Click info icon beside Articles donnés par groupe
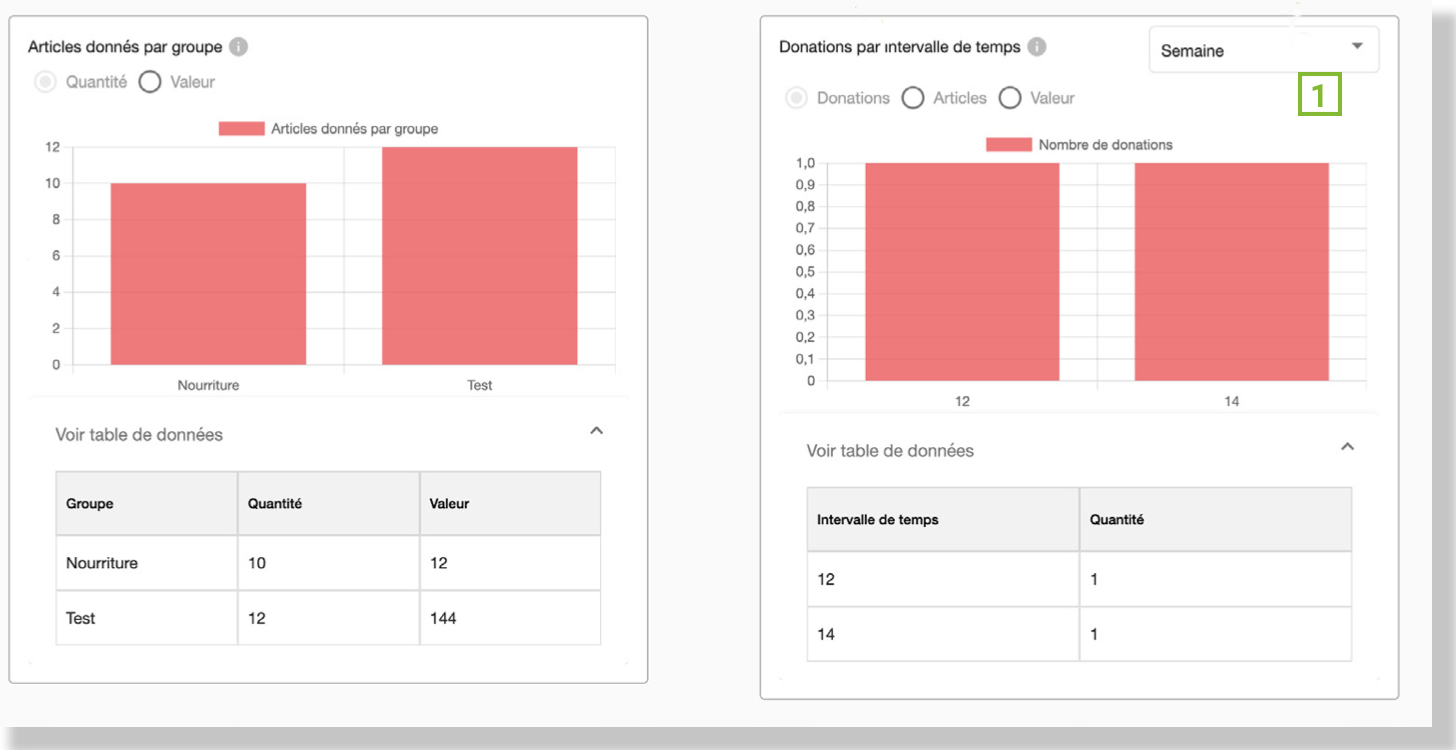 point(238,47)
